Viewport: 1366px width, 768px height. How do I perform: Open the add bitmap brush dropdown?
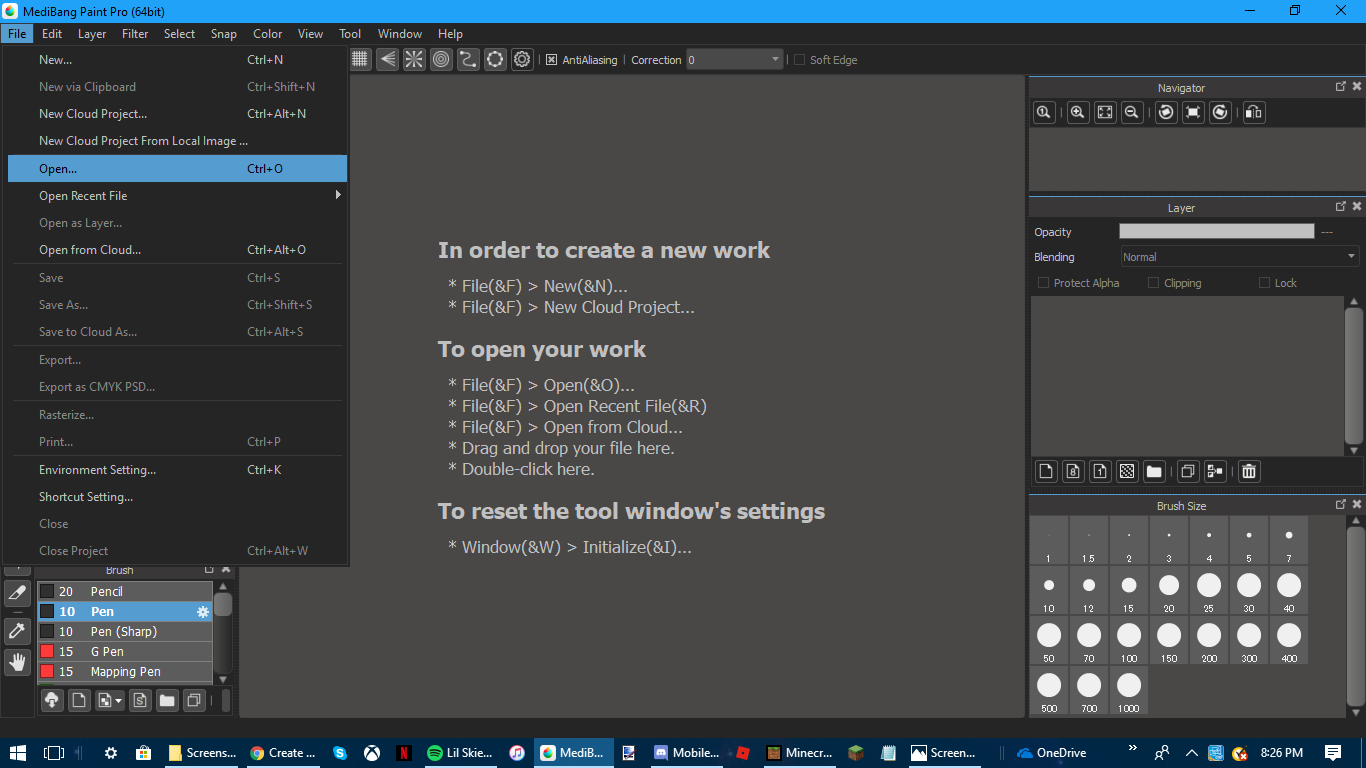point(110,700)
